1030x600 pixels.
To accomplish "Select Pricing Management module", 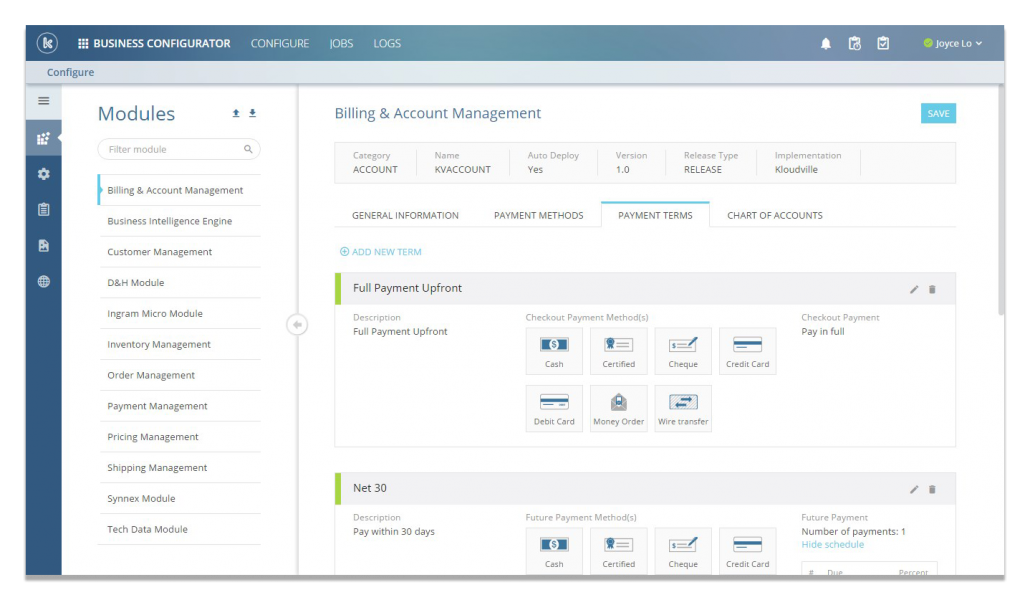I will (179, 437).
